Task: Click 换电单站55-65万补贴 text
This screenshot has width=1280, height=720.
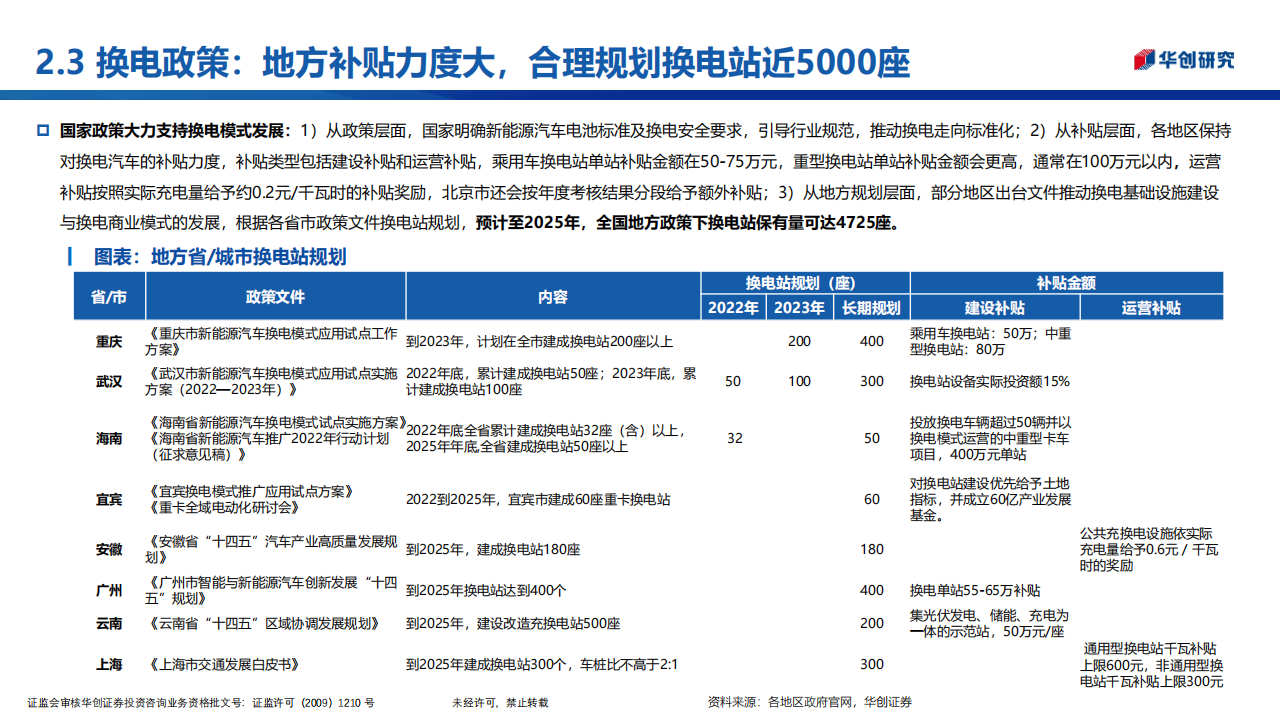Action: 975,590
